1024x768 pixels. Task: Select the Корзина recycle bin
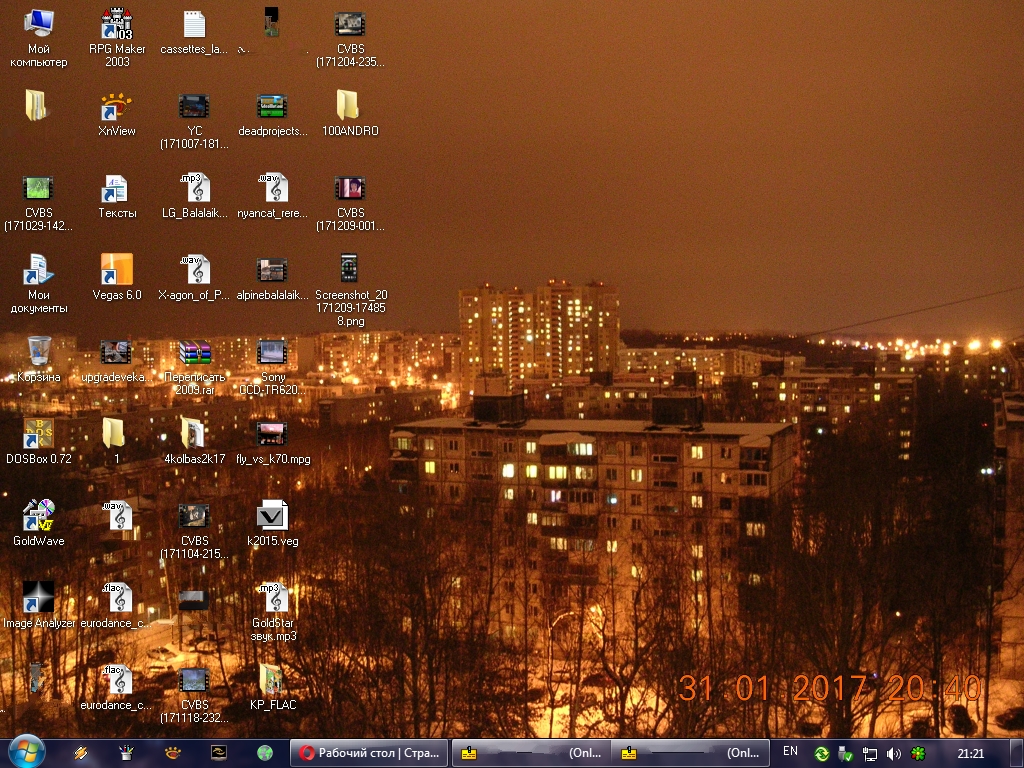point(38,351)
